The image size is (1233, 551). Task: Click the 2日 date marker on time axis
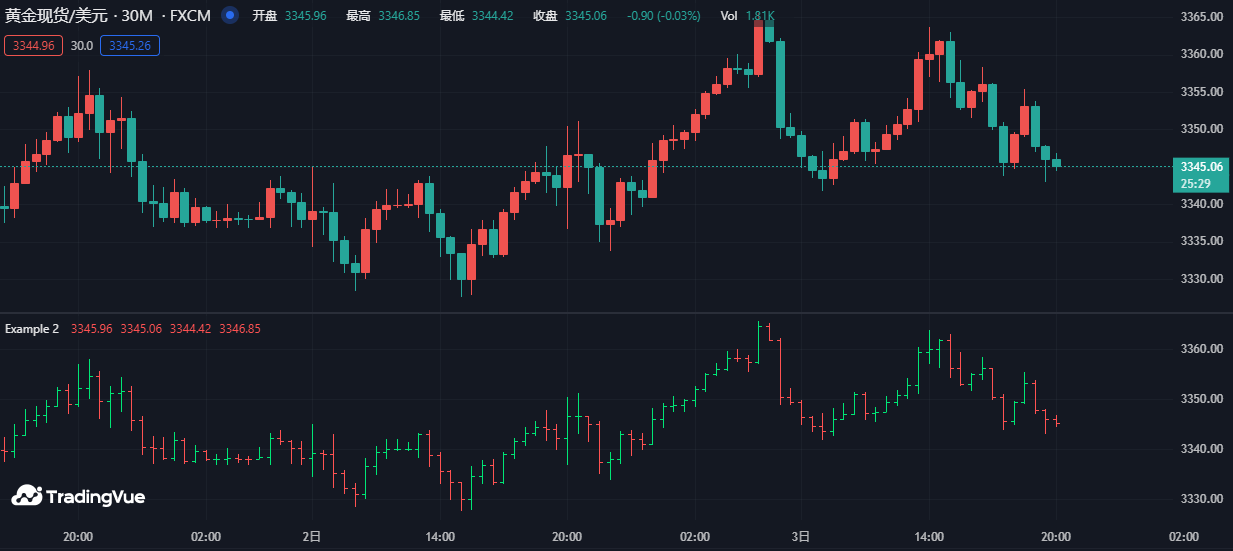pos(312,537)
